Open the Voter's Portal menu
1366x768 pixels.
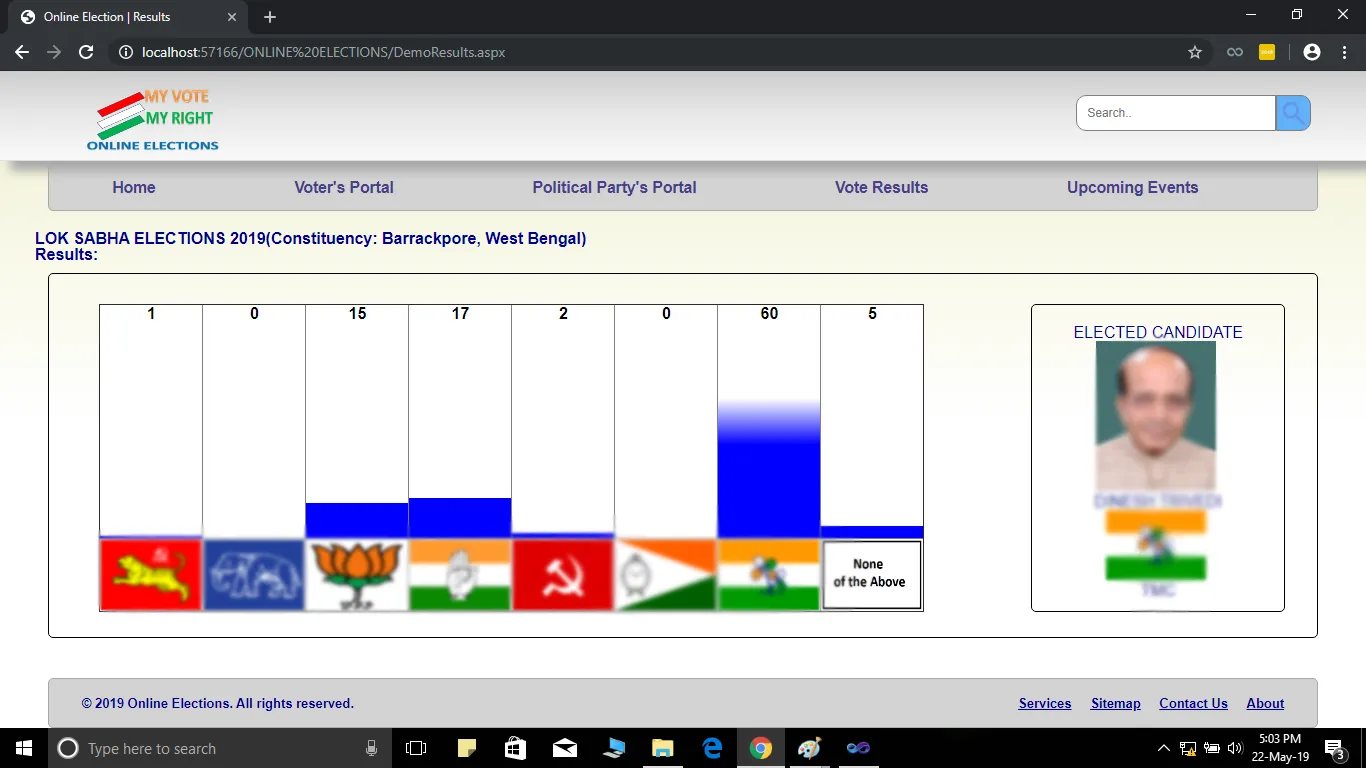pyautogui.click(x=344, y=187)
